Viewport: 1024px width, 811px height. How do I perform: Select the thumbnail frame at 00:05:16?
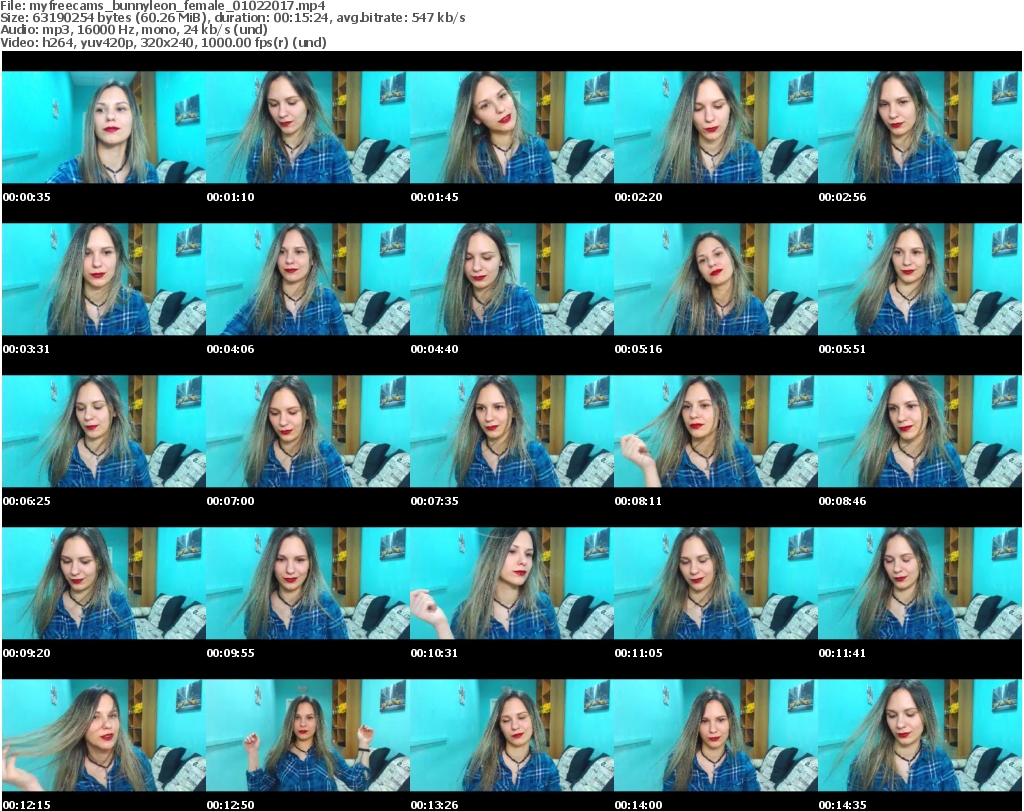point(716,279)
